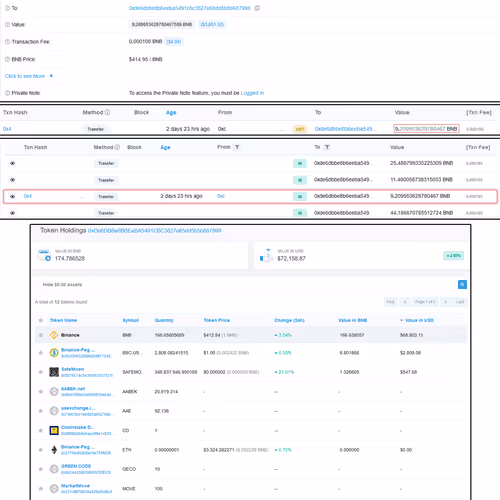The image size is (500, 500).
Task: Click the Page 1 of 1 indicator
Action: tap(425, 302)
